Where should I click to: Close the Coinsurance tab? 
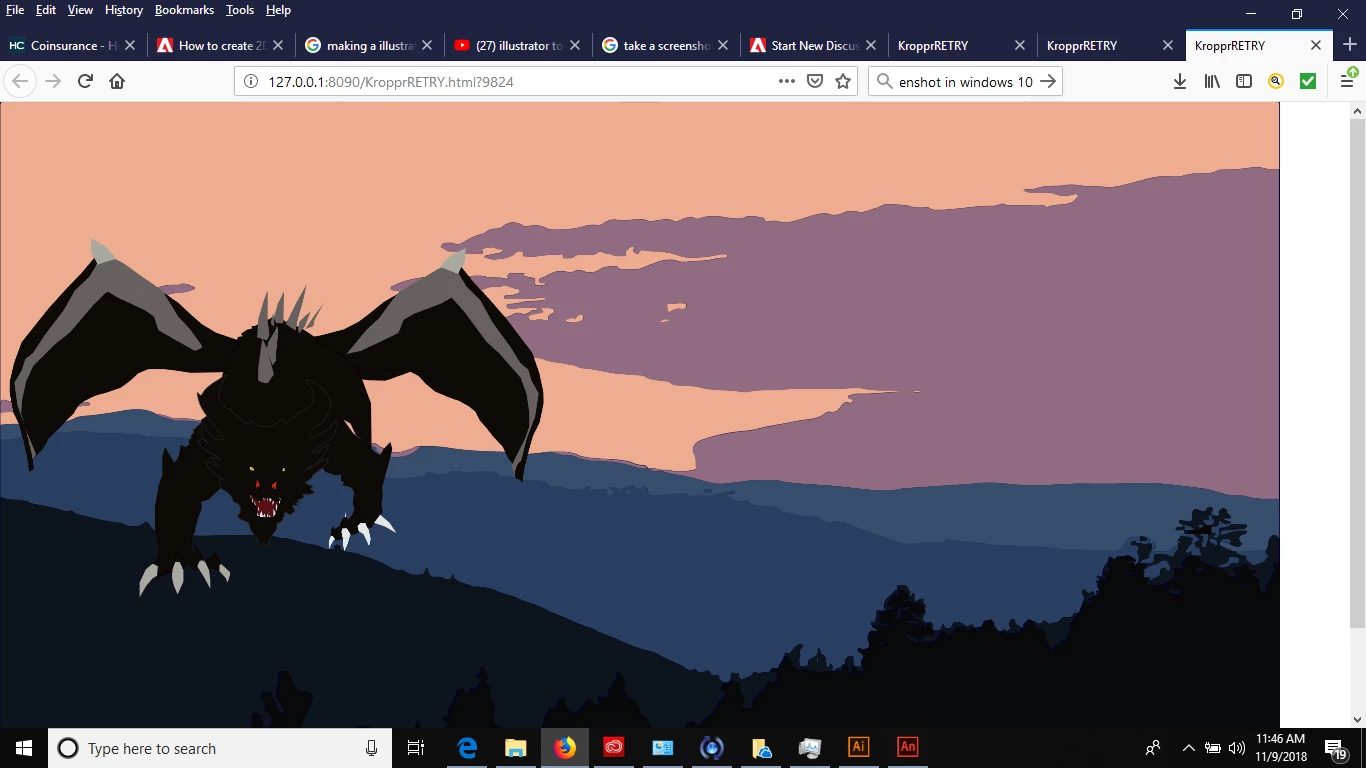pos(130,45)
